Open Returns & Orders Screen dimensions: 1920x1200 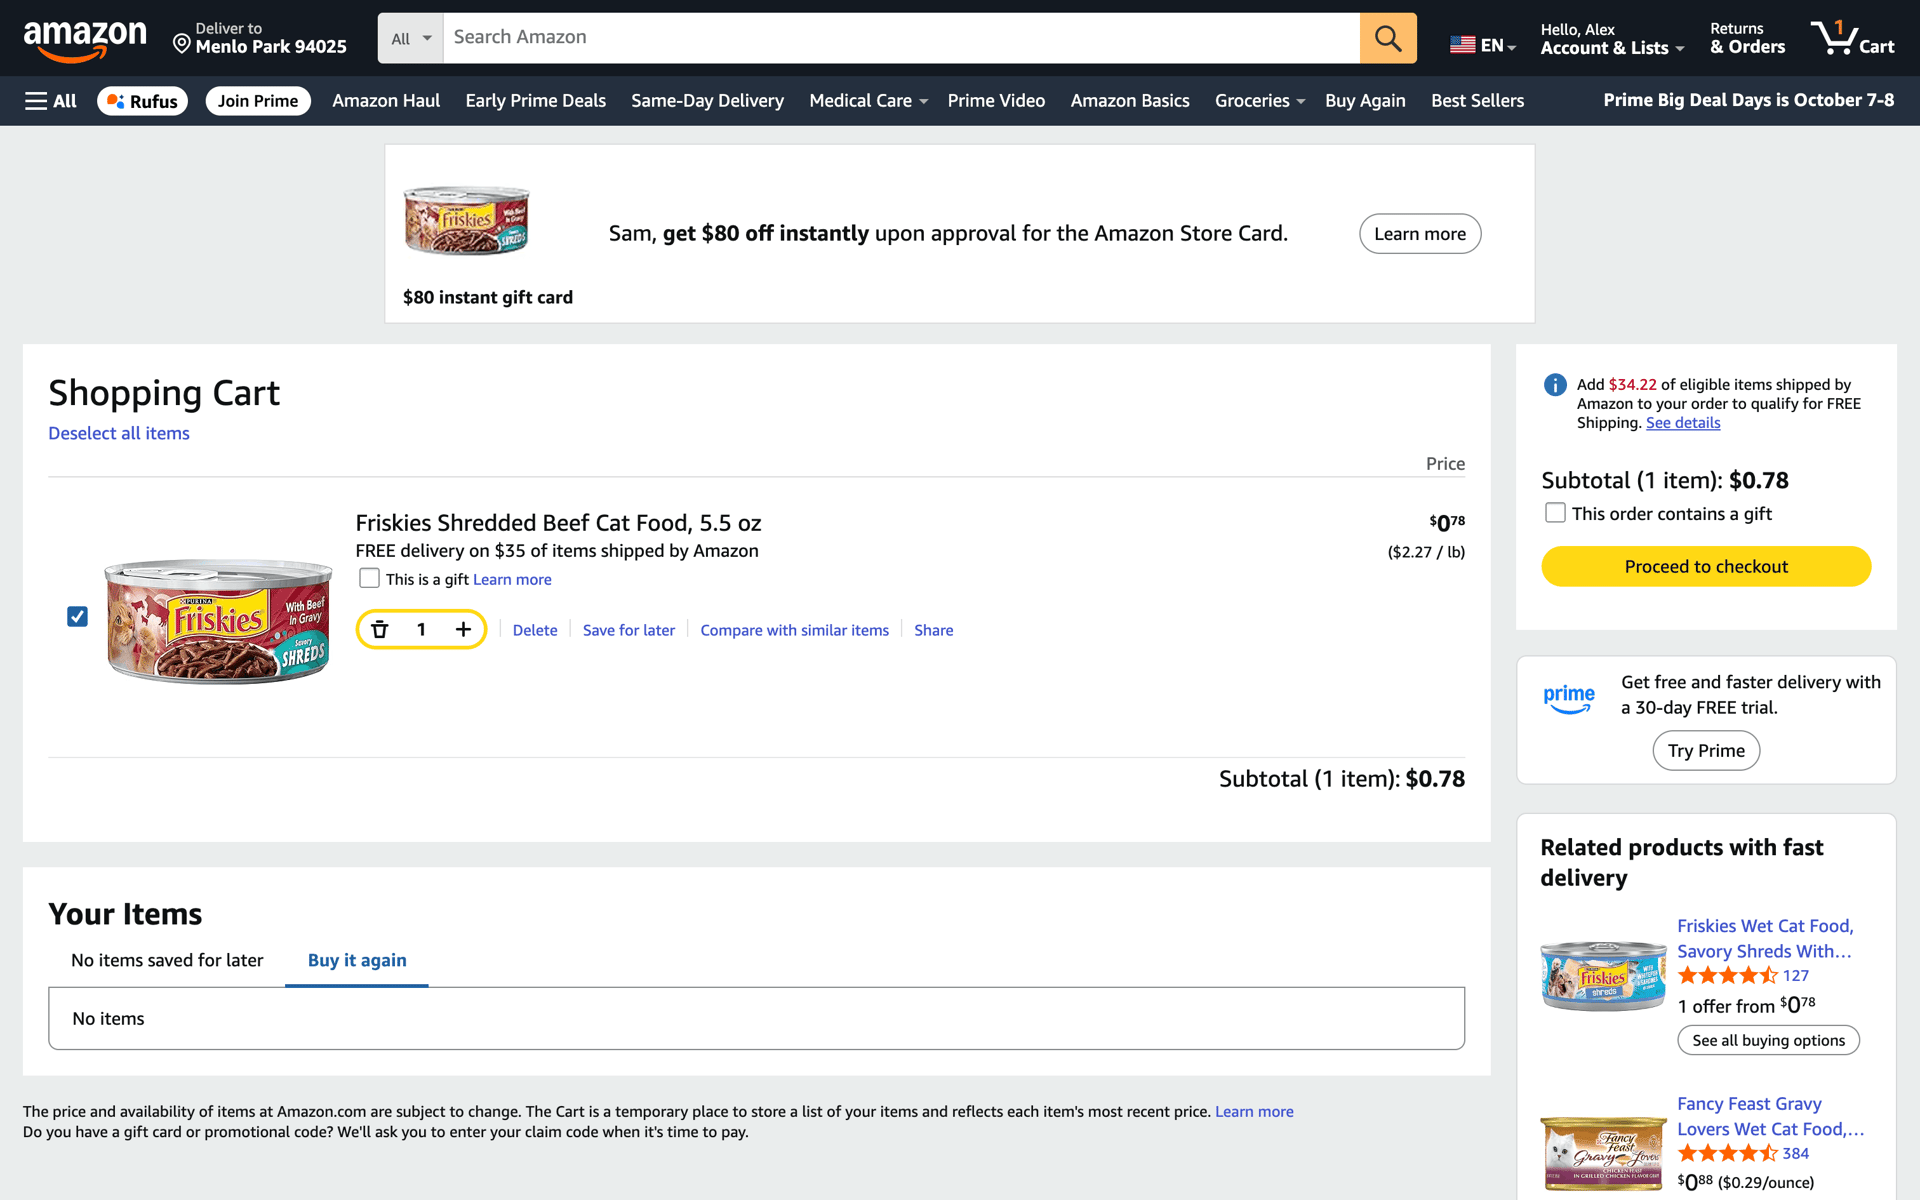pyautogui.click(x=1747, y=38)
